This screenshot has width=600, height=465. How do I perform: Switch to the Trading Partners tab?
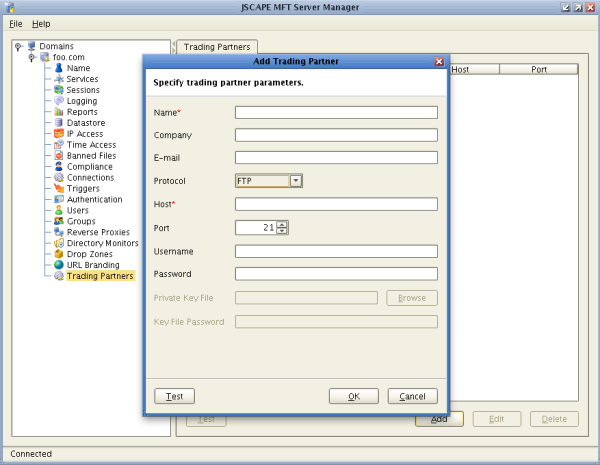tap(217, 46)
